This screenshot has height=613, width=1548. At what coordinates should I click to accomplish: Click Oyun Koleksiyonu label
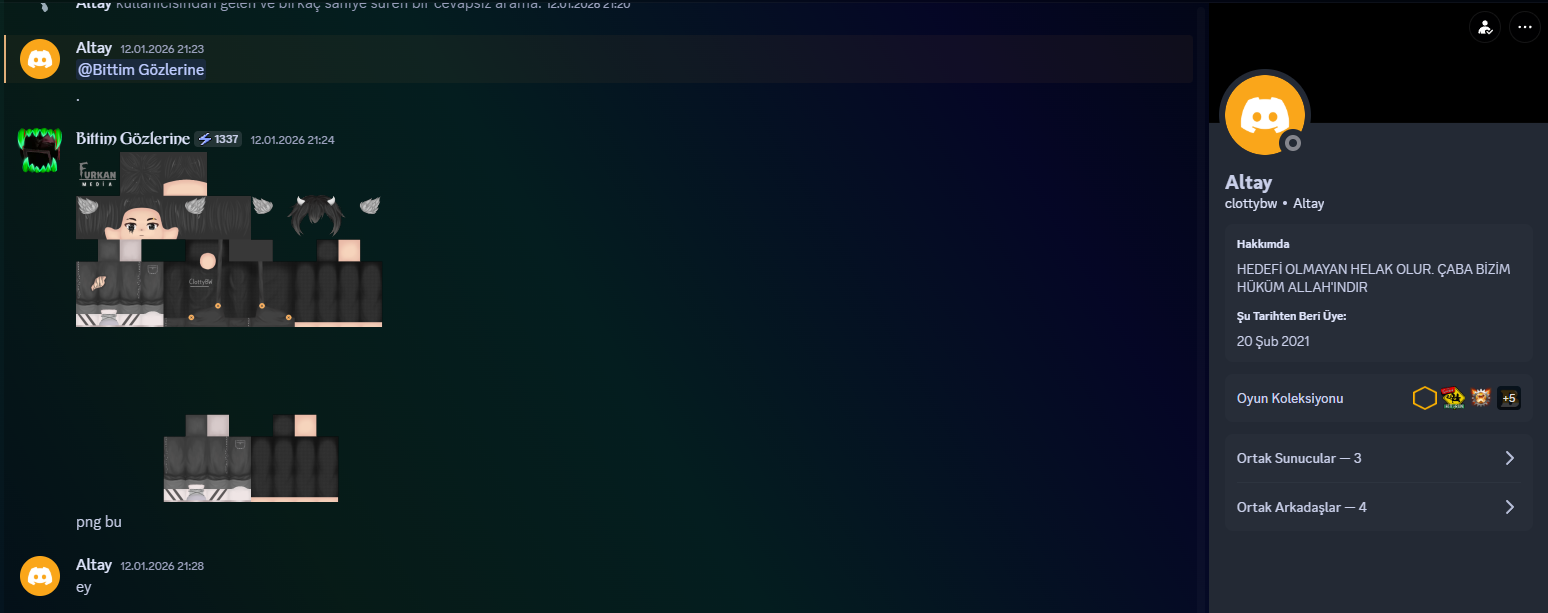point(1290,398)
